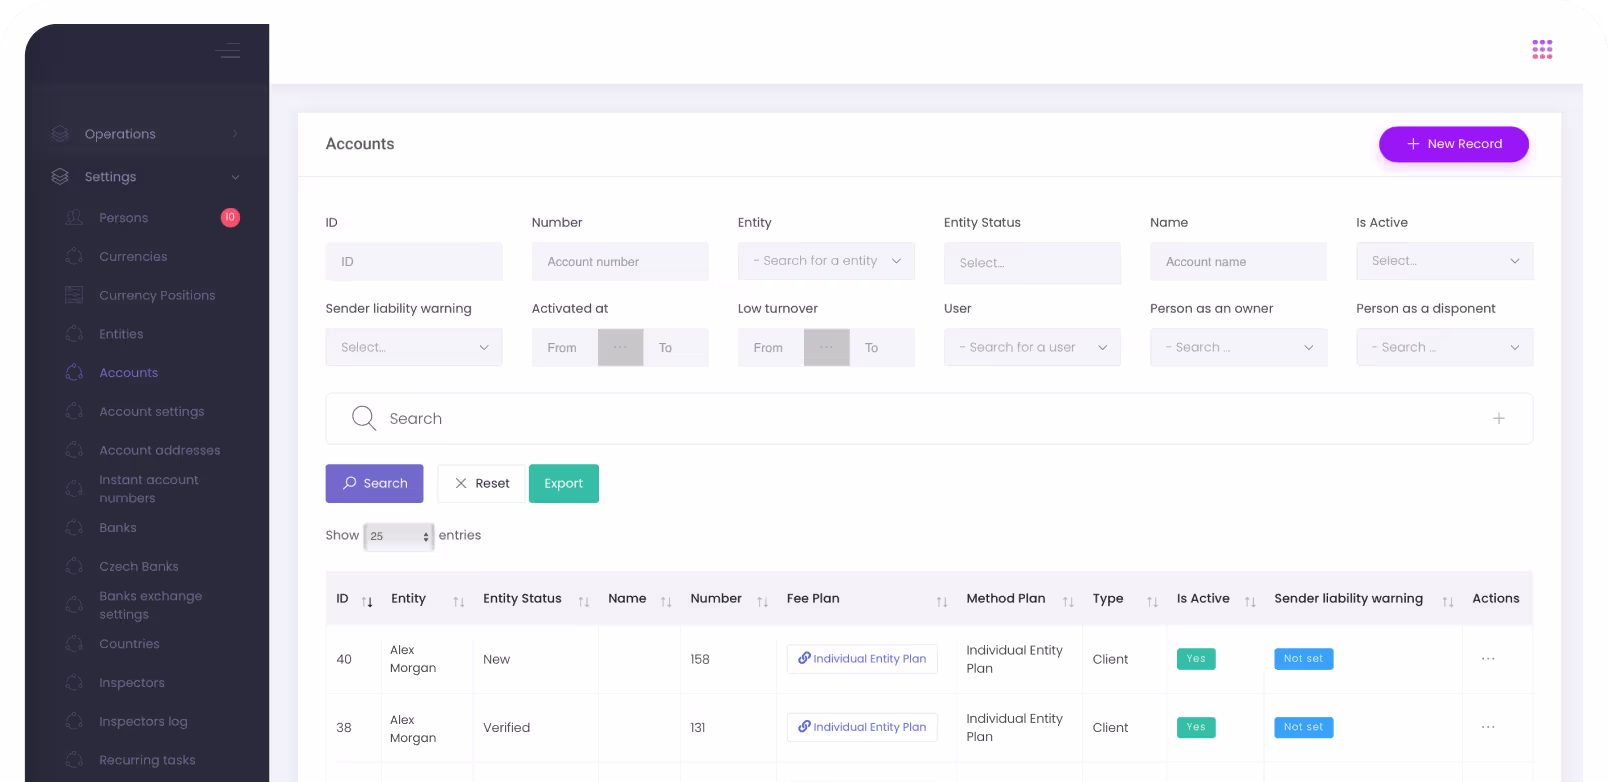Click the Inspectors sidebar icon
This screenshot has width=1608, height=782.
[74, 683]
